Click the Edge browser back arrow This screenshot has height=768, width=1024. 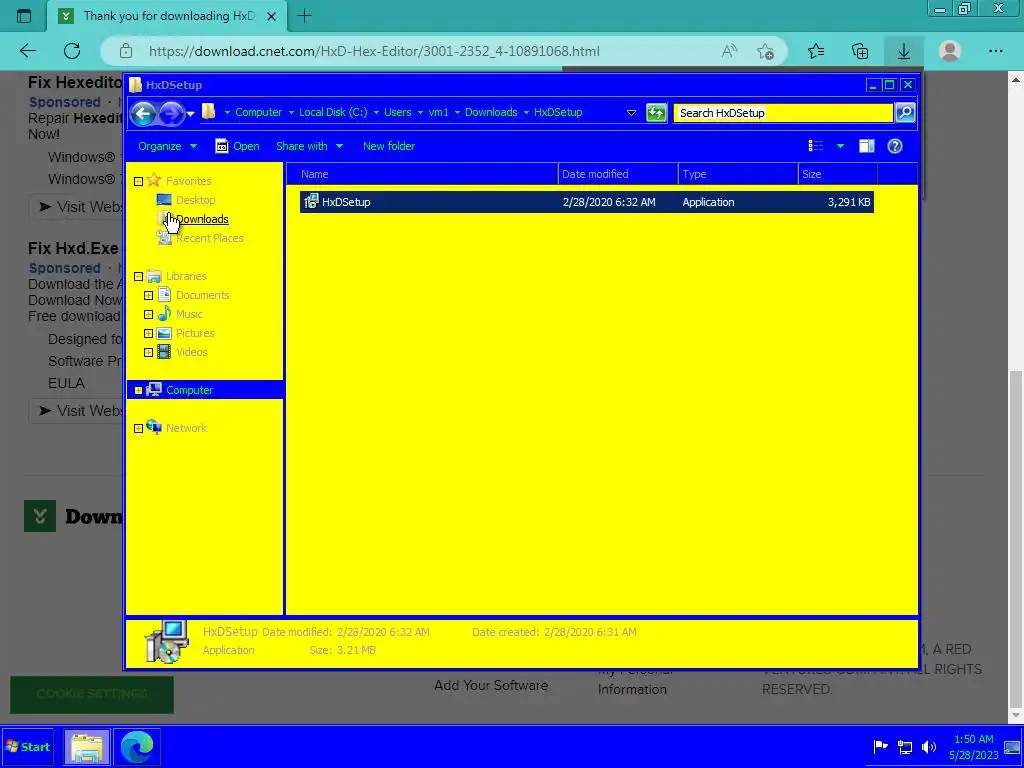tap(27, 51)
